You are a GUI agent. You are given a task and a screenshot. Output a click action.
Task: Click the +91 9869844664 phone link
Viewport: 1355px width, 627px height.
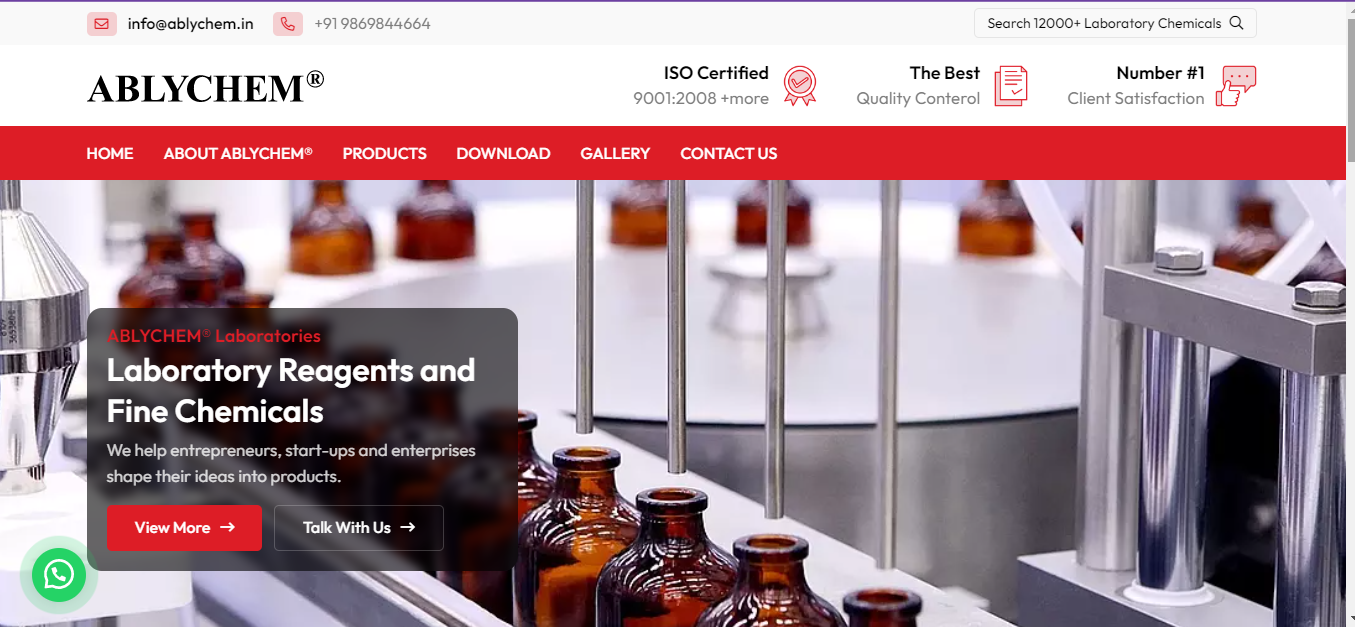click(x=372, y=24)
